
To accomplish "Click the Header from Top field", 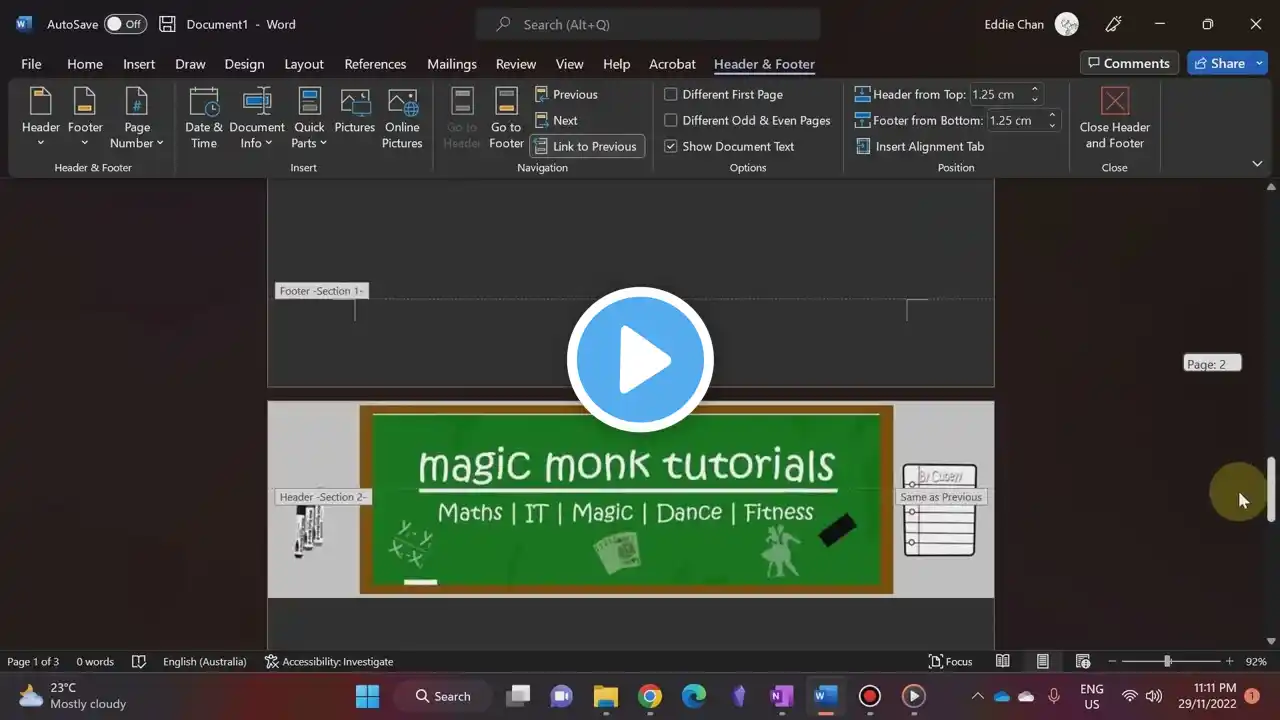I will (x=1000, y=94).
